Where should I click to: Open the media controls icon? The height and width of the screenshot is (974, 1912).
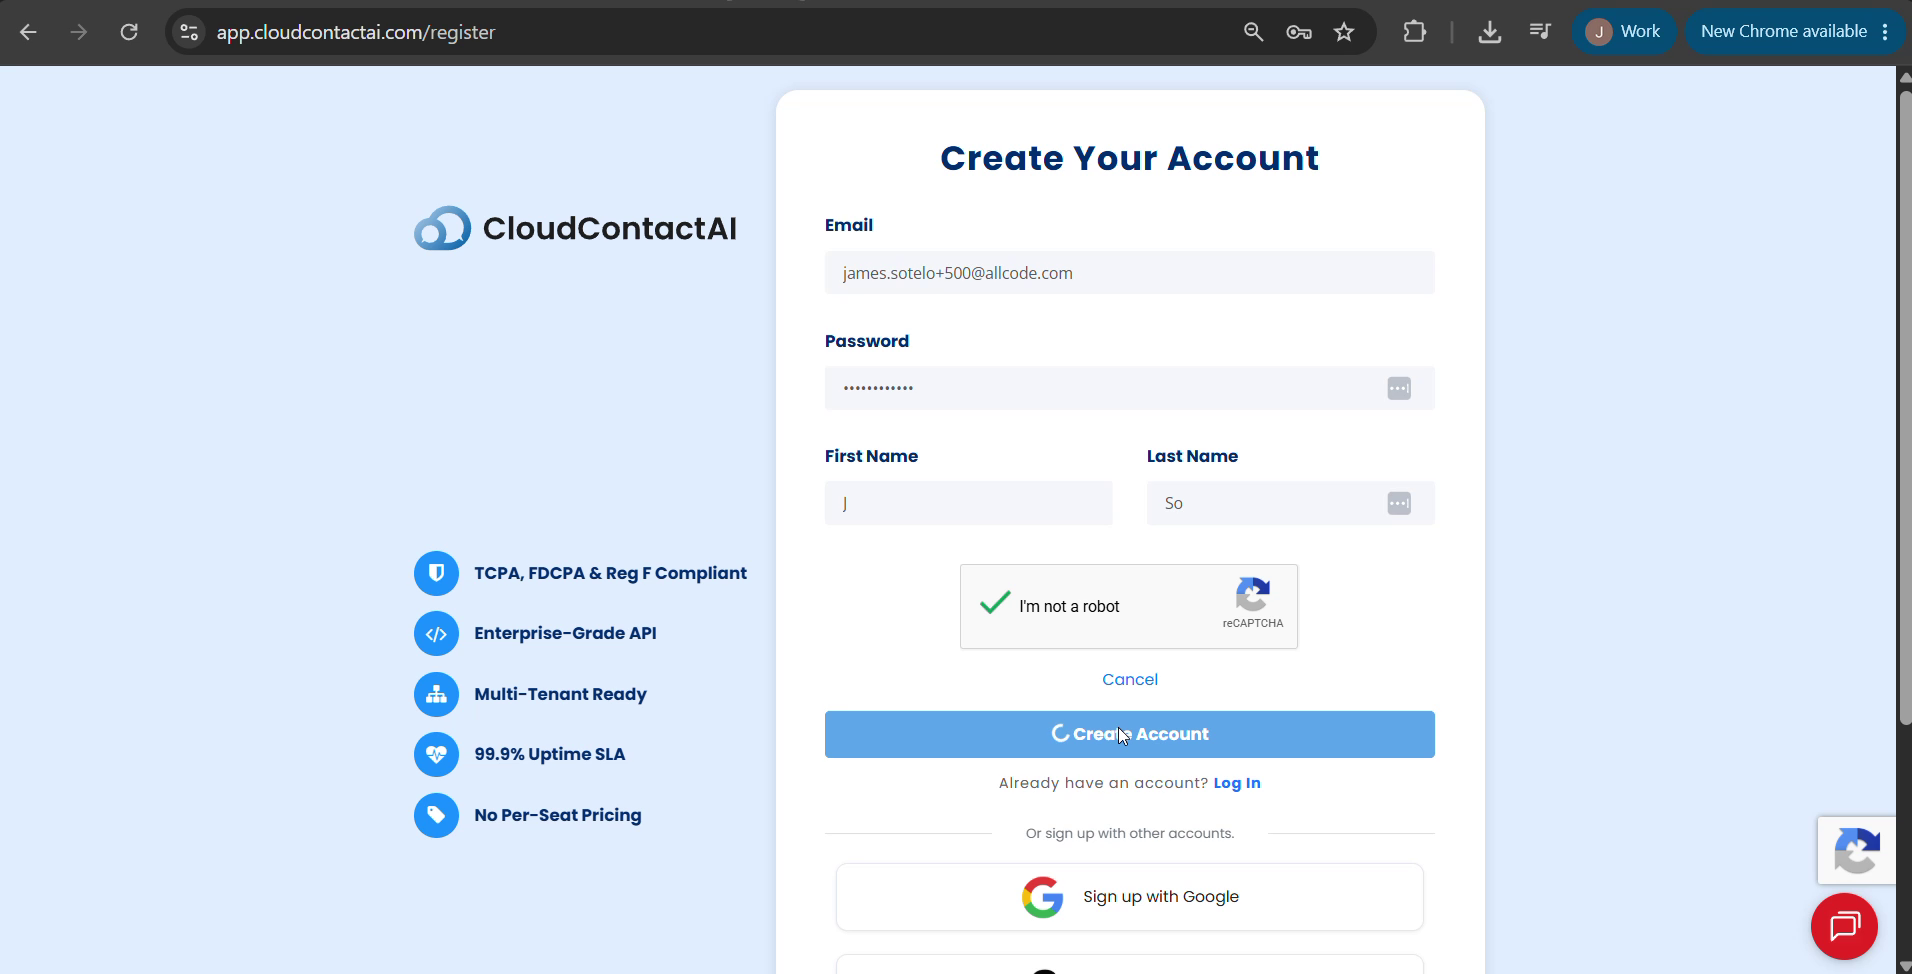click(x=1540, y=32)
